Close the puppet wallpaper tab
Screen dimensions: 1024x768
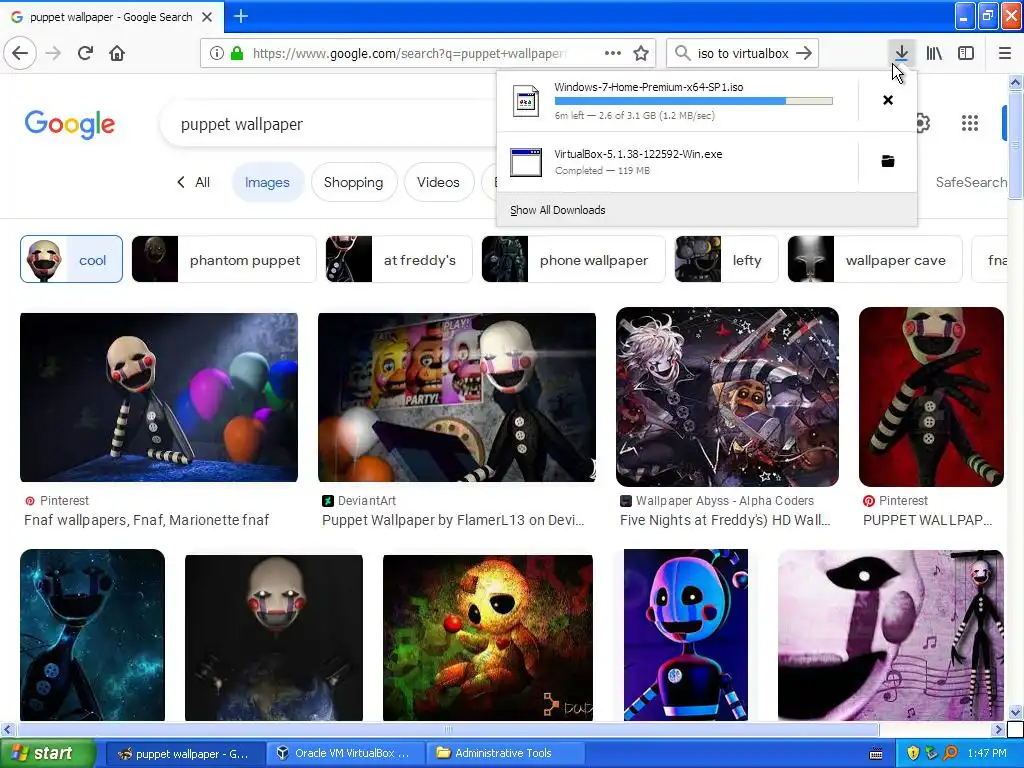click(207, 17)
